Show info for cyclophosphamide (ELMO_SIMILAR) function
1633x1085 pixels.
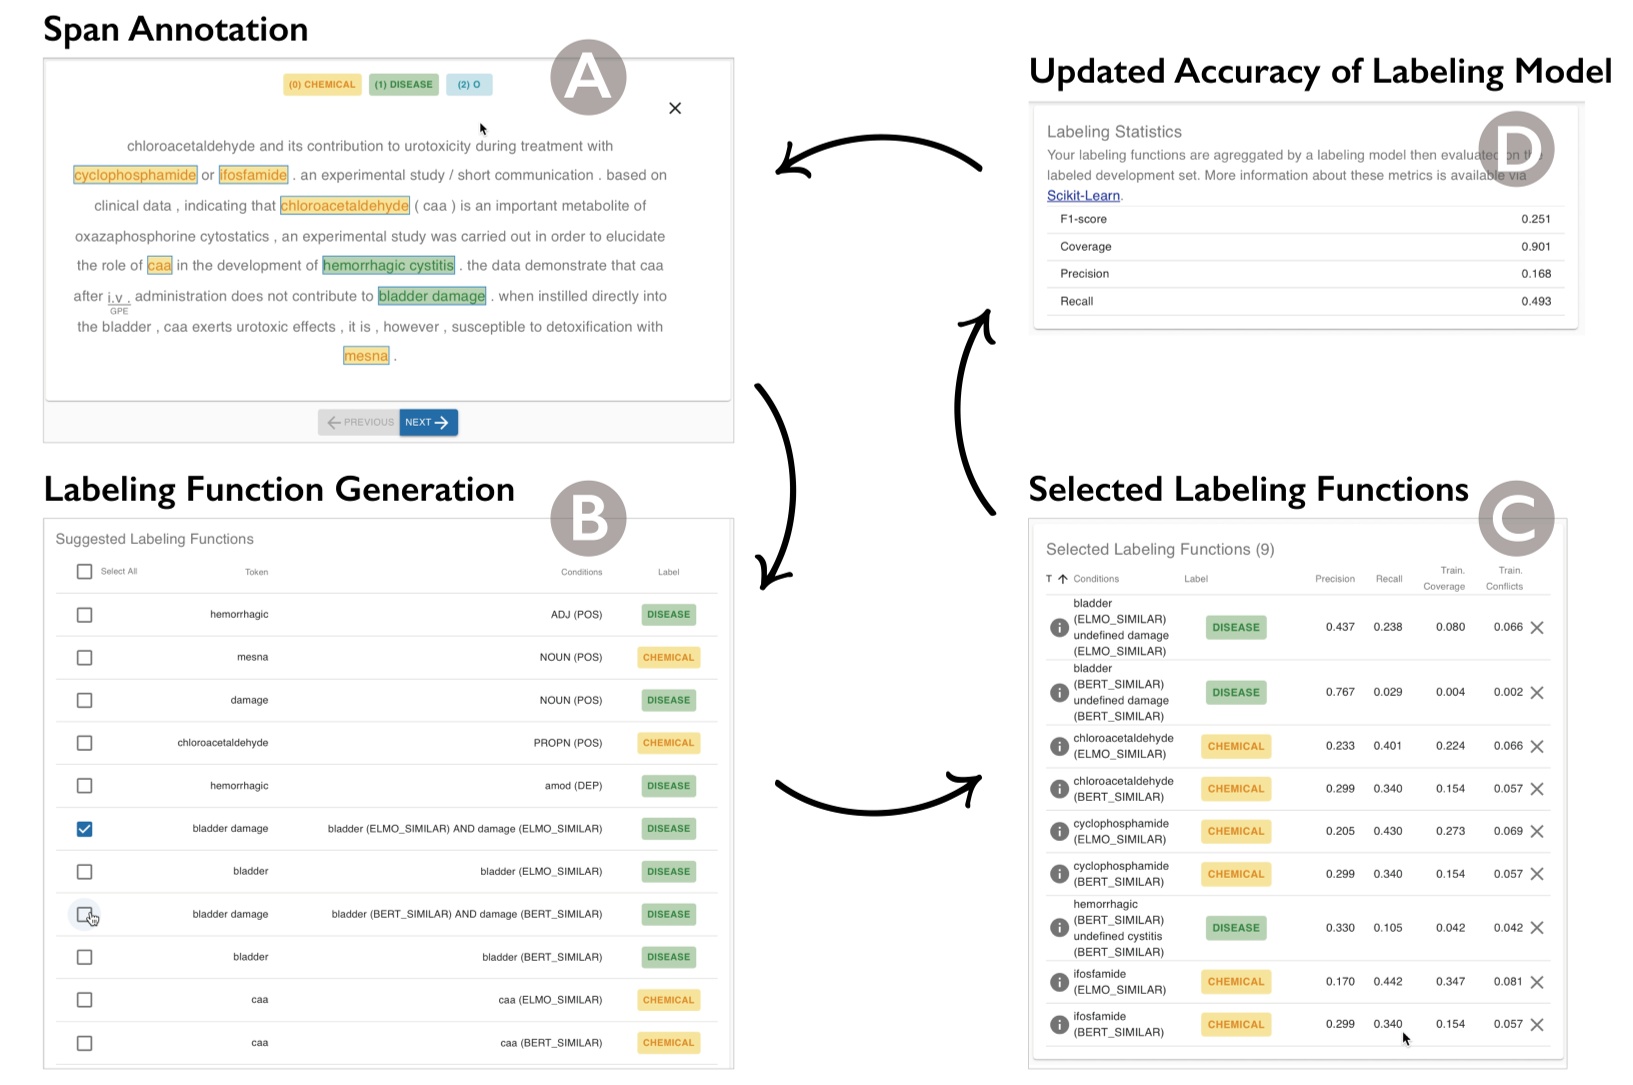coord(1059,832)
